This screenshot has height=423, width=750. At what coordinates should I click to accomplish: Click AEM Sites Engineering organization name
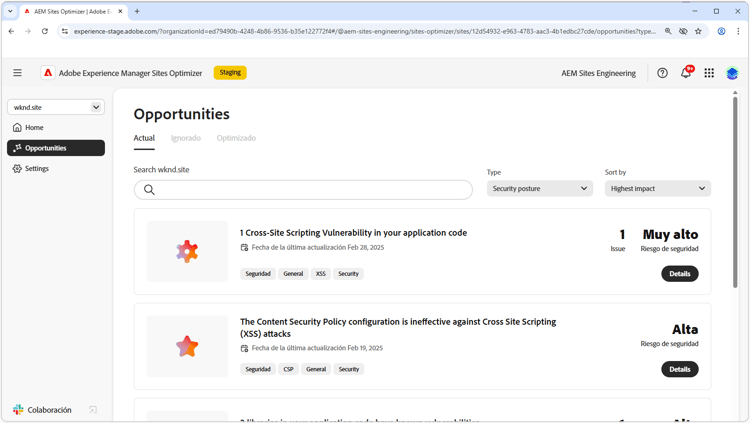(x=598, y=73)
